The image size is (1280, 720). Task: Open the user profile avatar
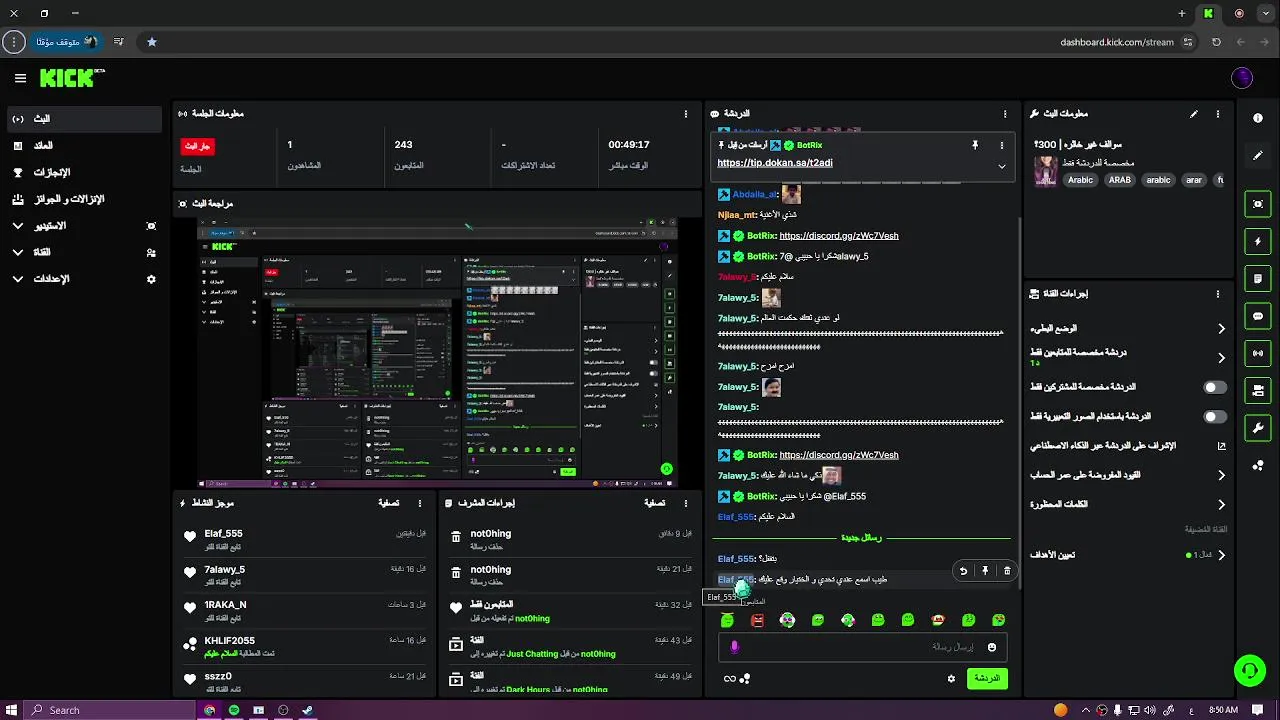[1242, 78]
